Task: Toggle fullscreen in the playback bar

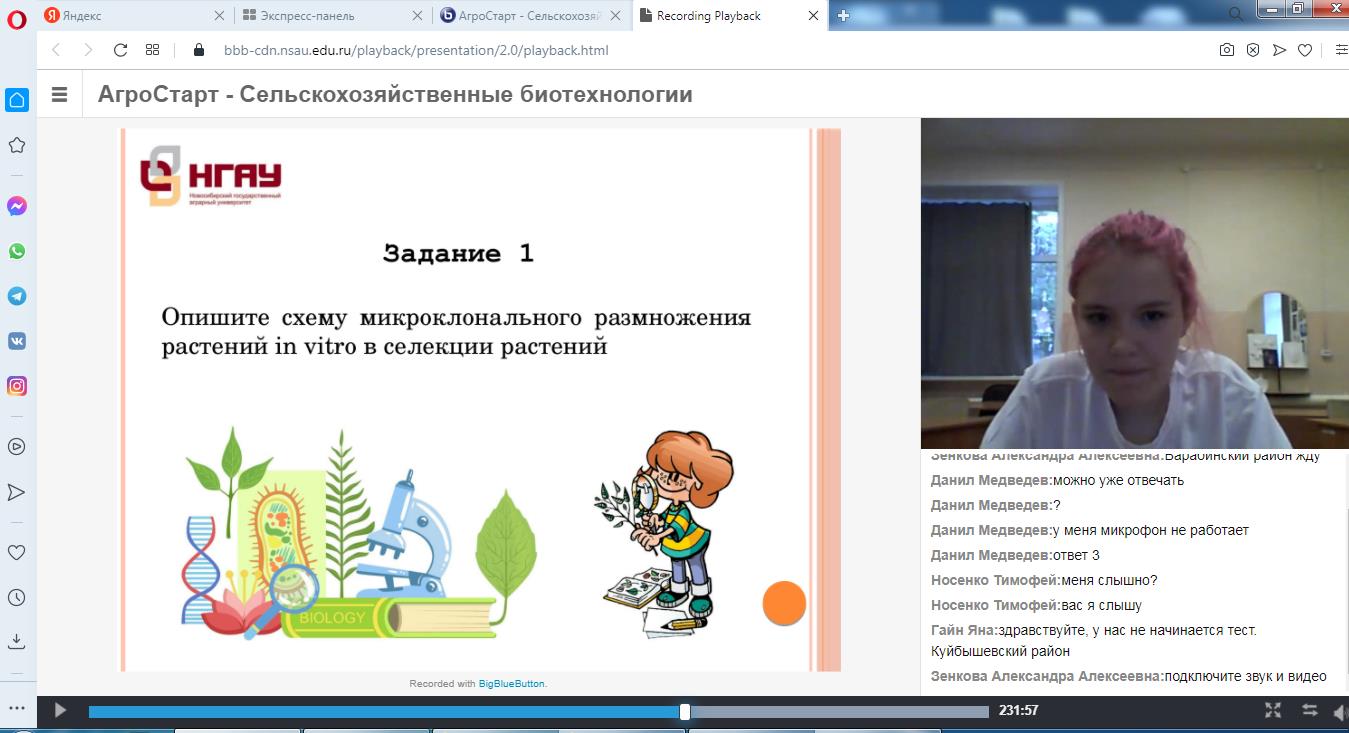Action: point(1273,711)
